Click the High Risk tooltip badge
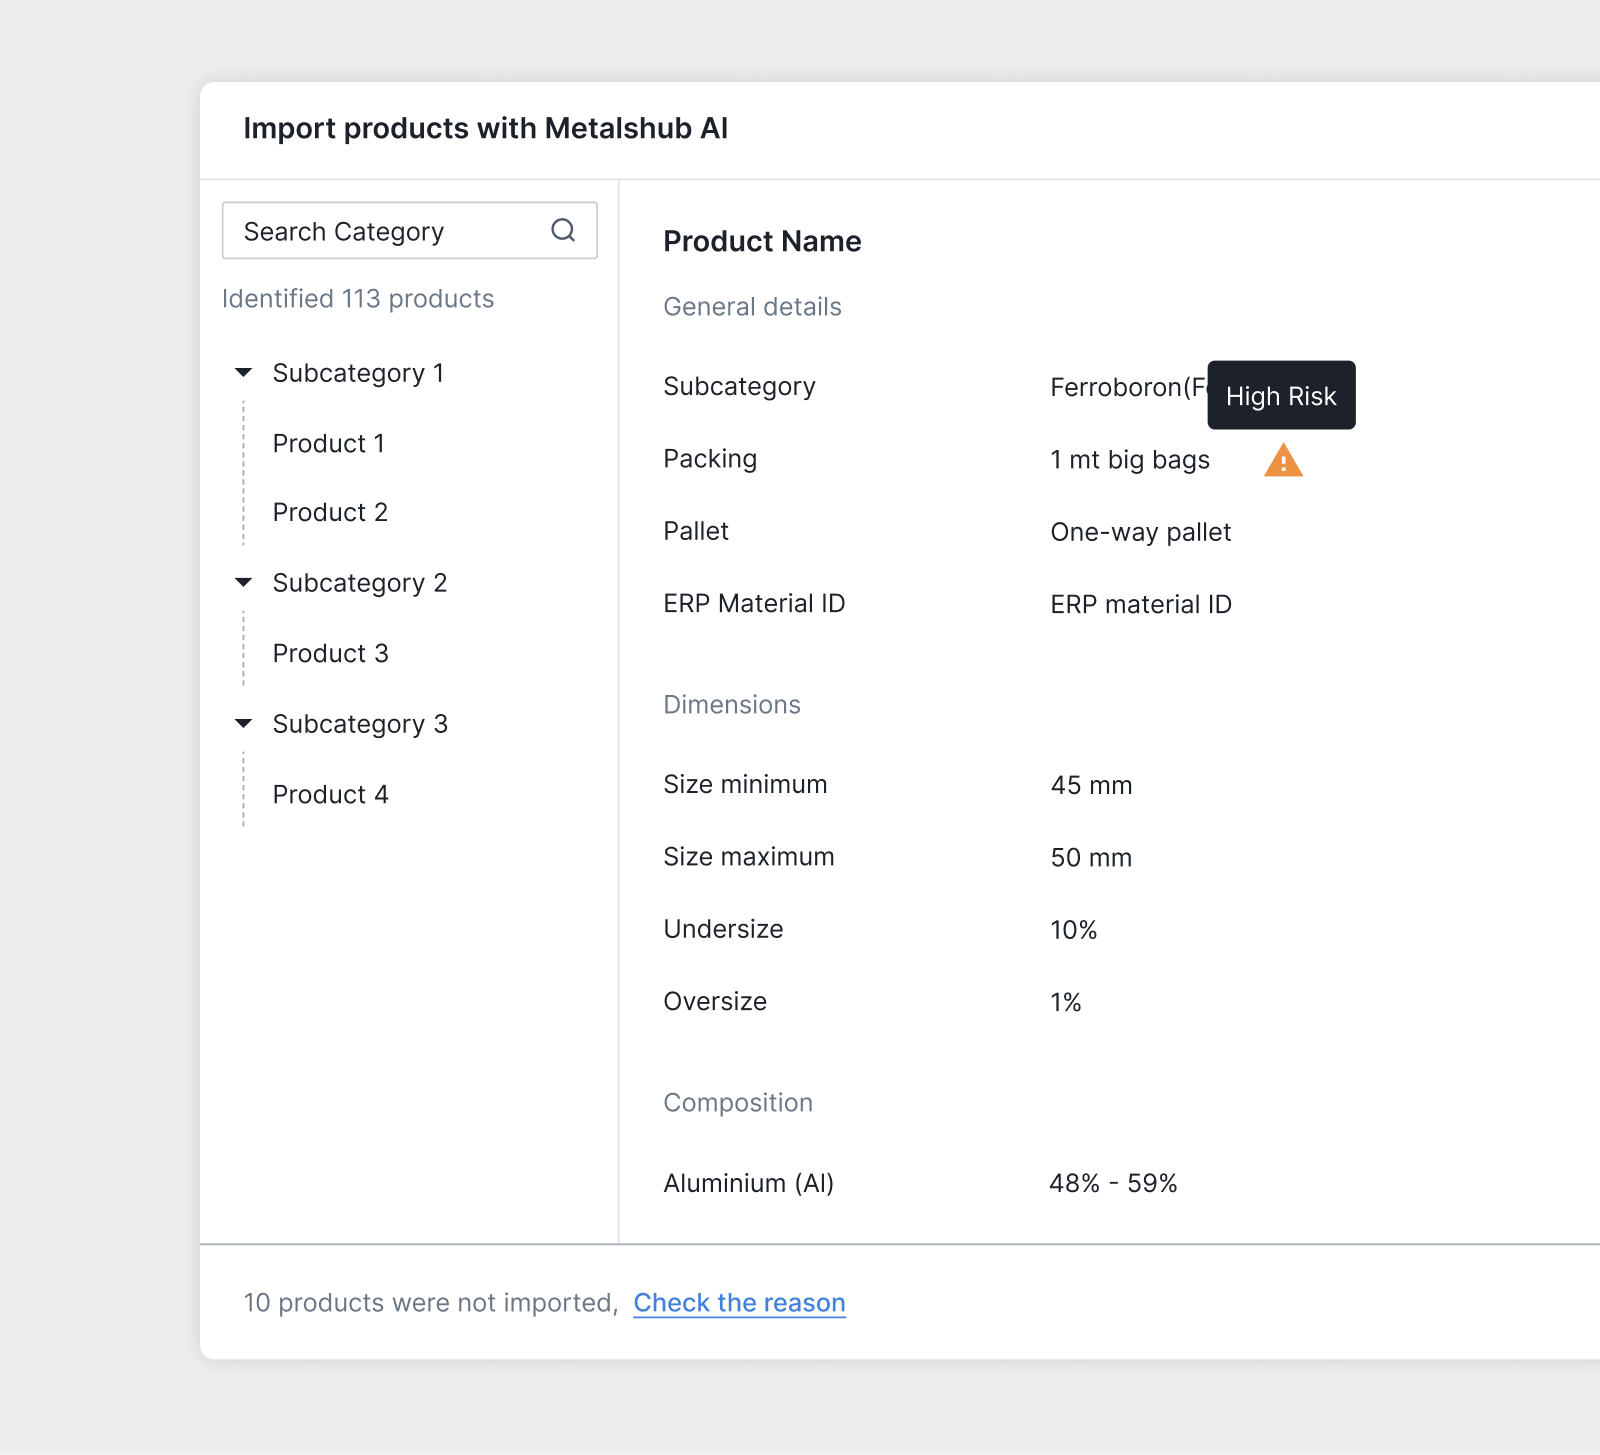 pyautogui.click(x=1281, y=395)
